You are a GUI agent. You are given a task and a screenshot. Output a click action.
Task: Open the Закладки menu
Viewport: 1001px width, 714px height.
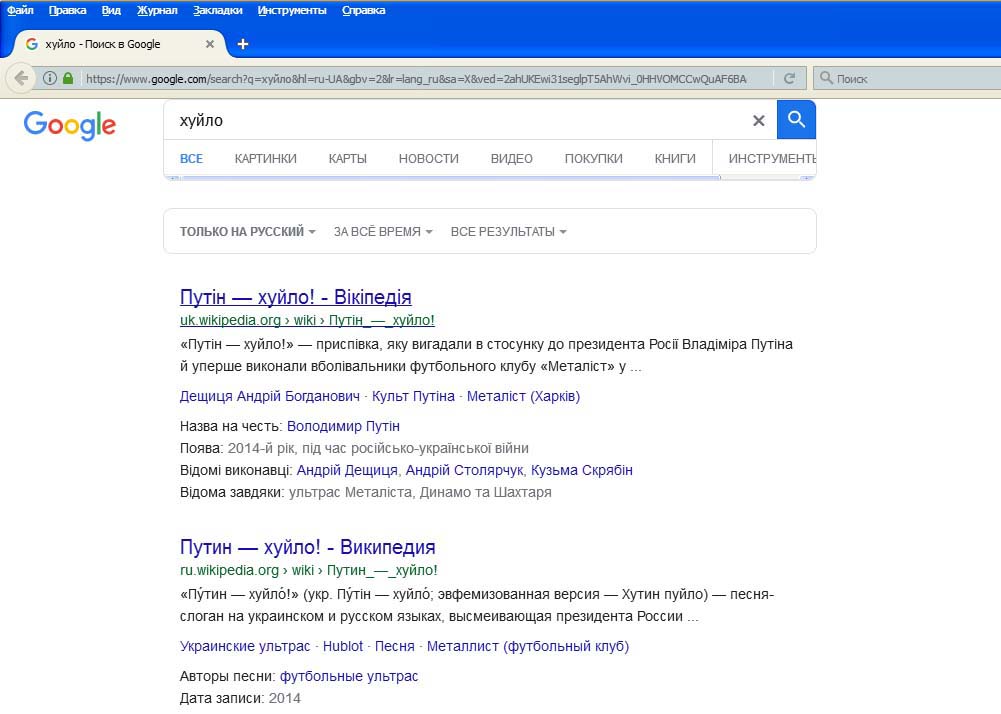coord(218,10)
